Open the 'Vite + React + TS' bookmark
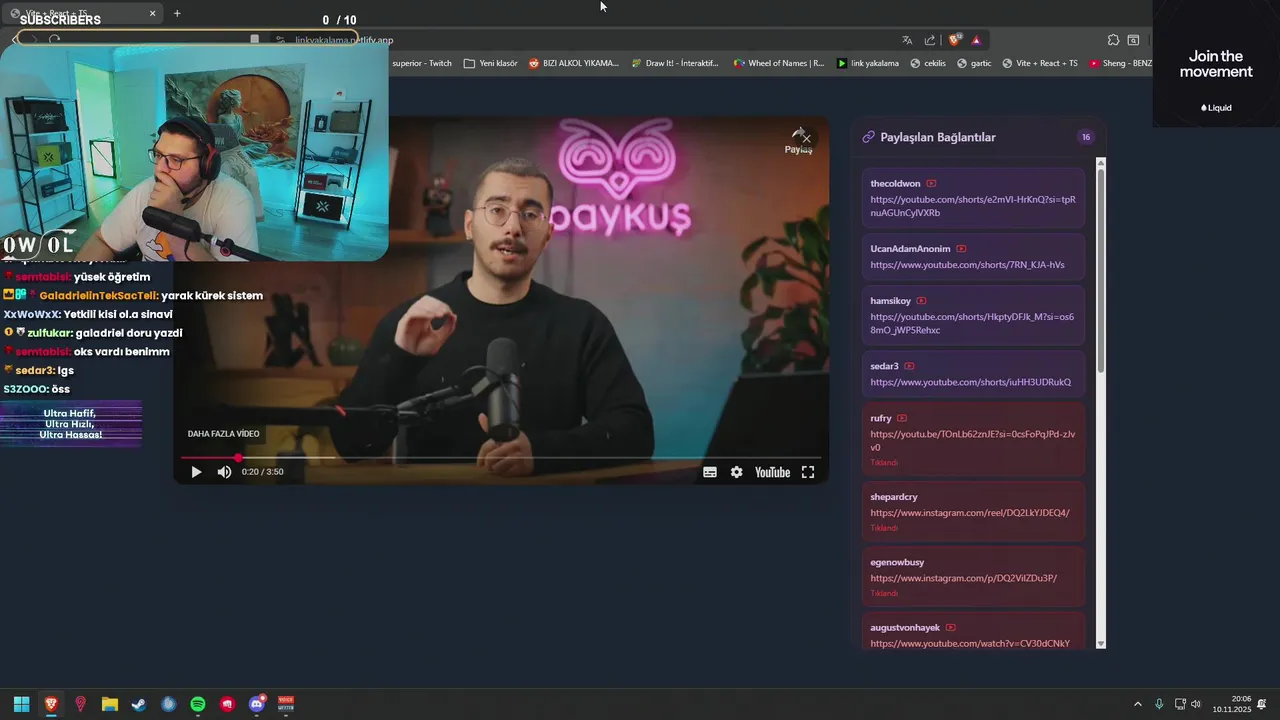The image size is (1280, 720). pos(1040,63)
